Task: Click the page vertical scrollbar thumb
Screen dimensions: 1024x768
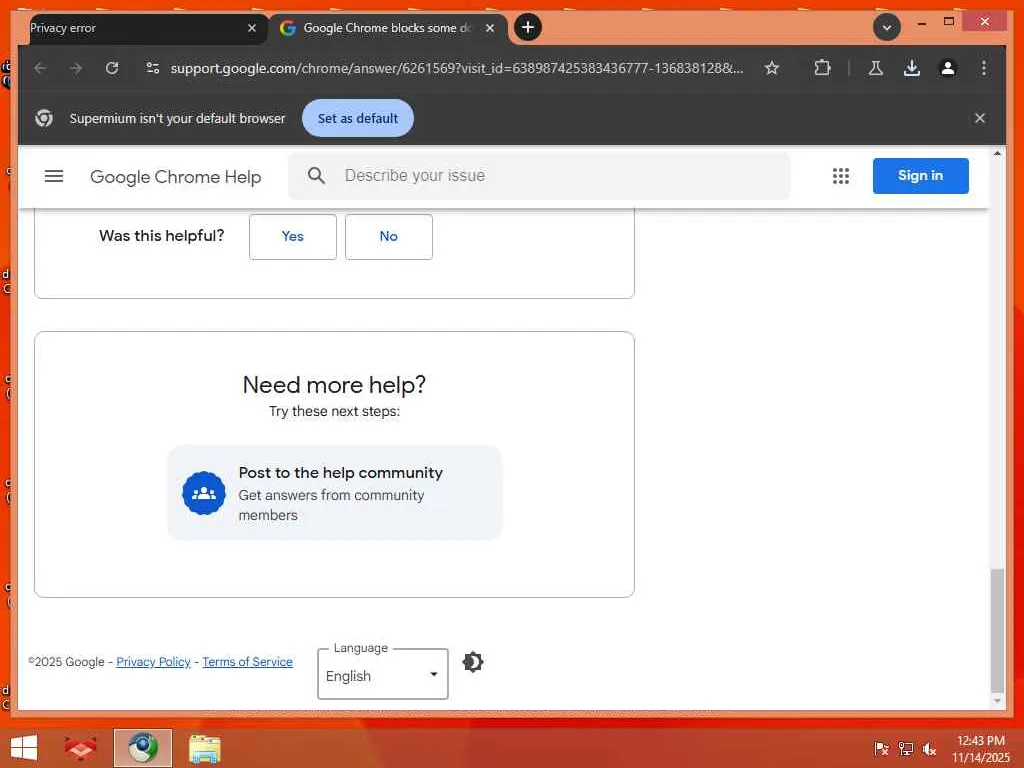Action: coord(997,630)
